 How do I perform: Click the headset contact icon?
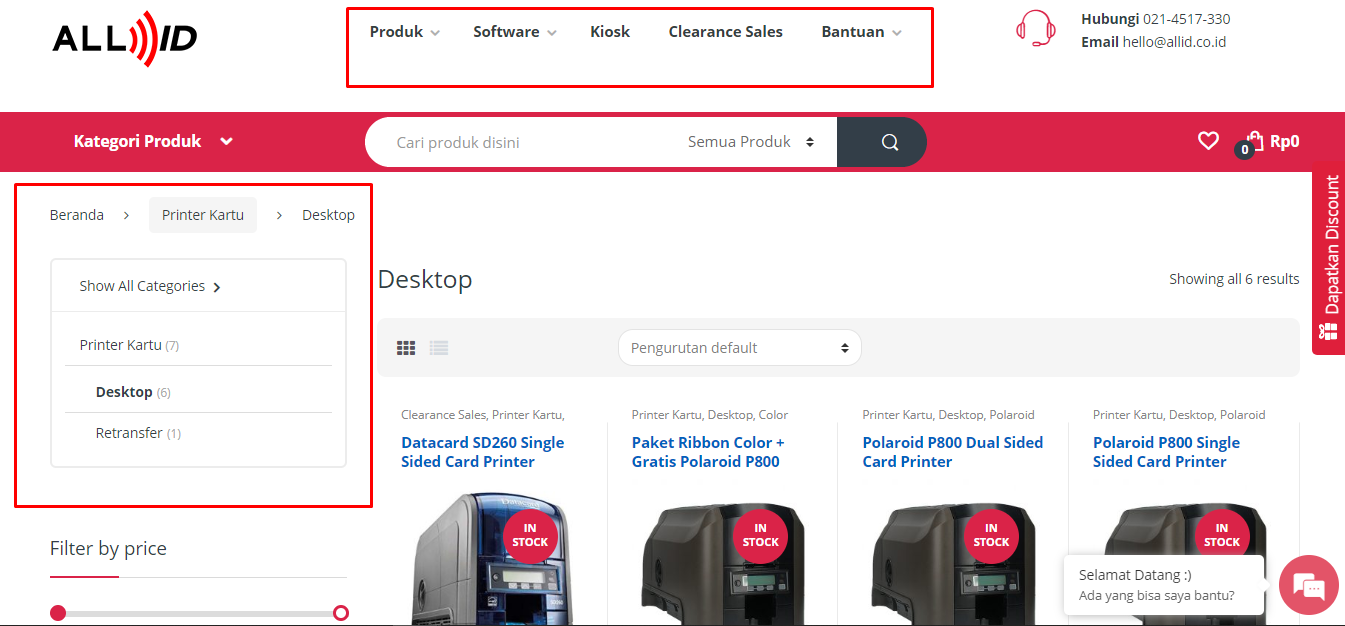1035,29
